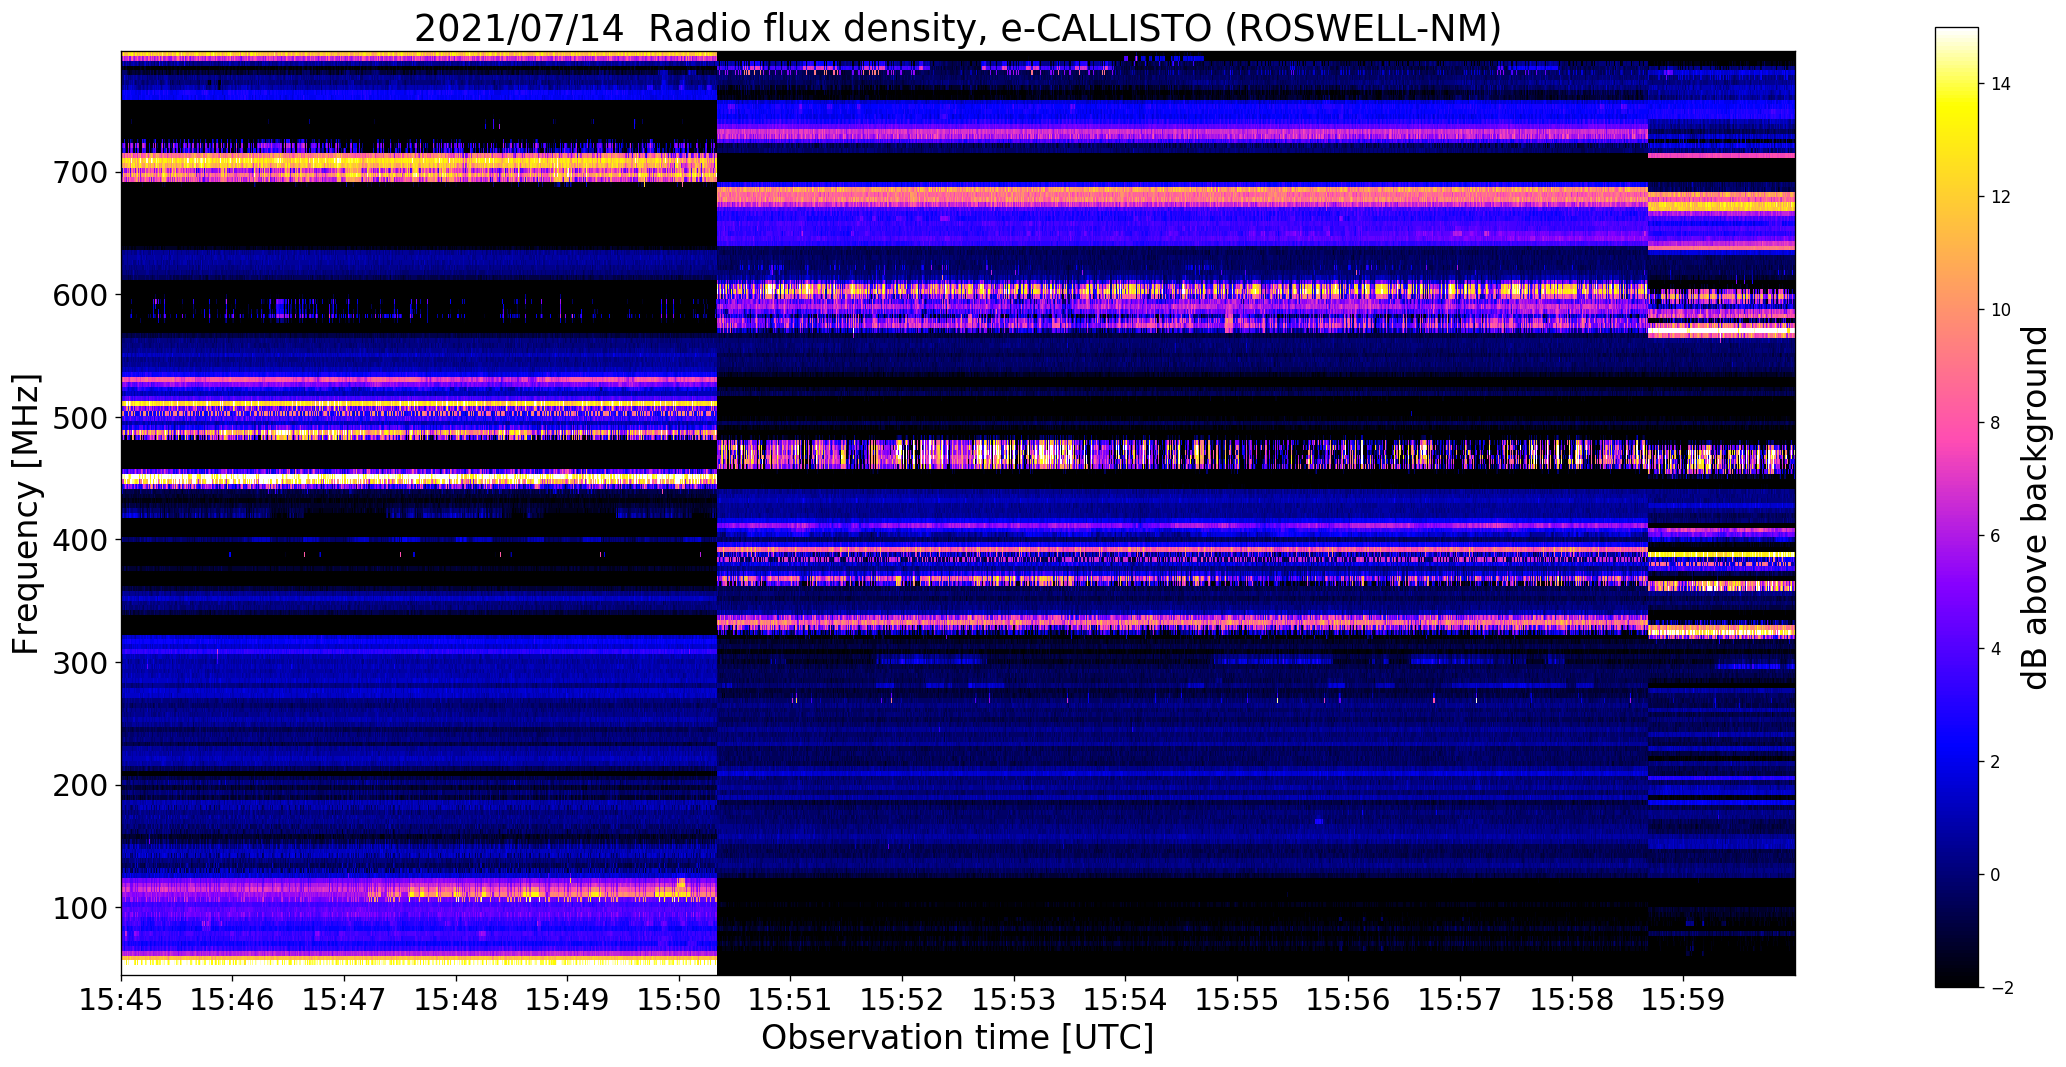Click the plot title mentioning e-CALLISTO (ROSWELL-NM)
The image size is (2066, 1067).
coord(958,28)
